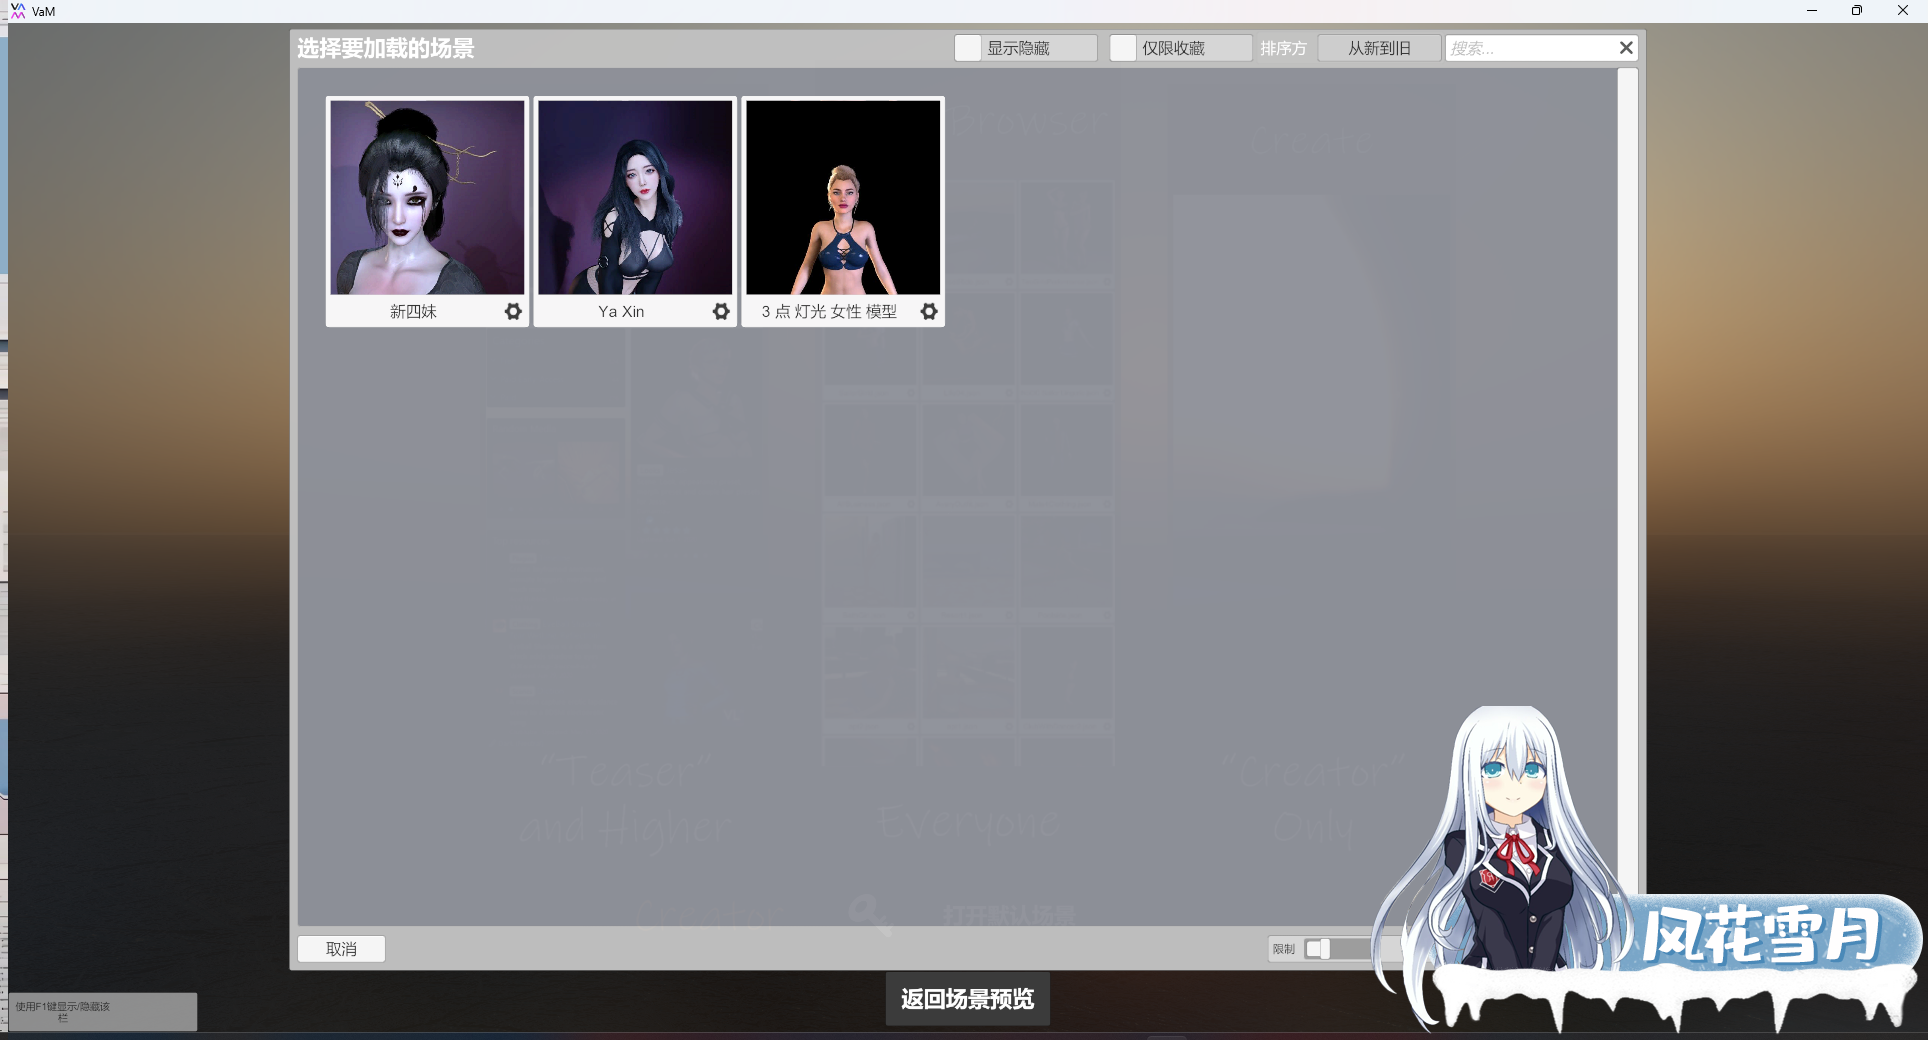The height and width of the screenshot is (1040, 1928).
Task: Select the Ya Xin scene thumbnail
Action: [x=635, y=197]
